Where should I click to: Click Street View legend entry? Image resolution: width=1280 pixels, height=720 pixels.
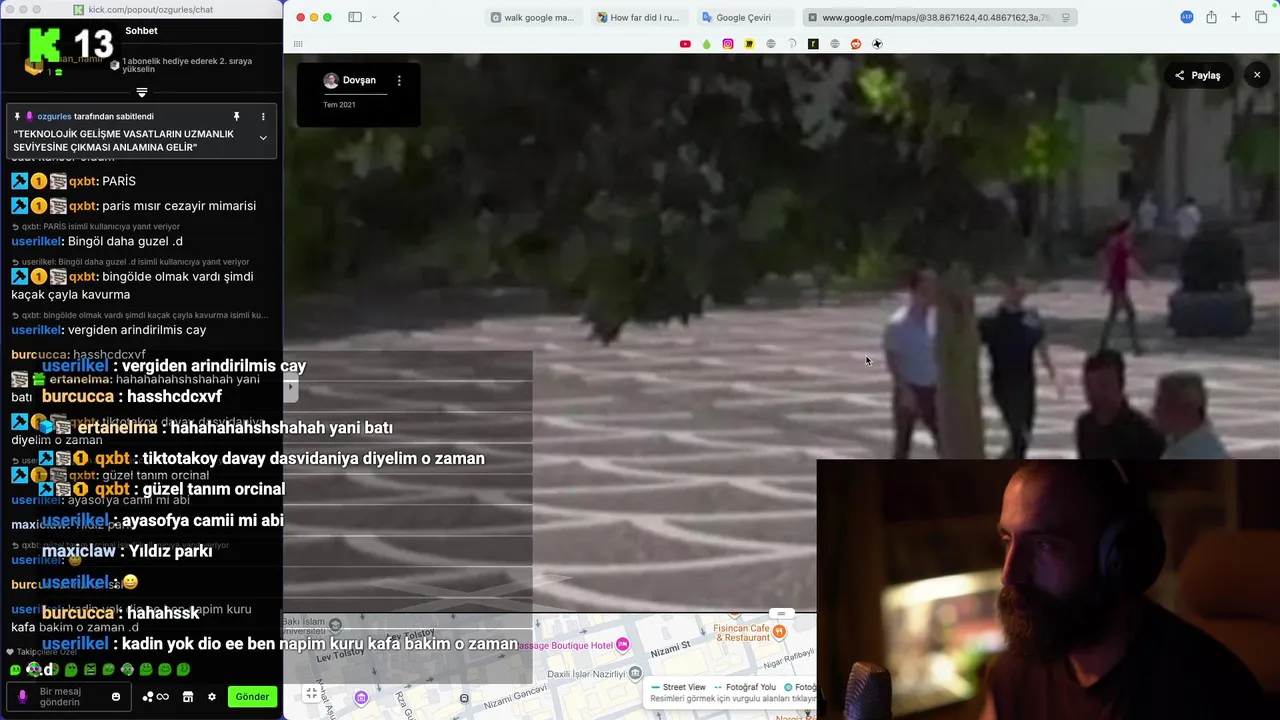[677, 687]
